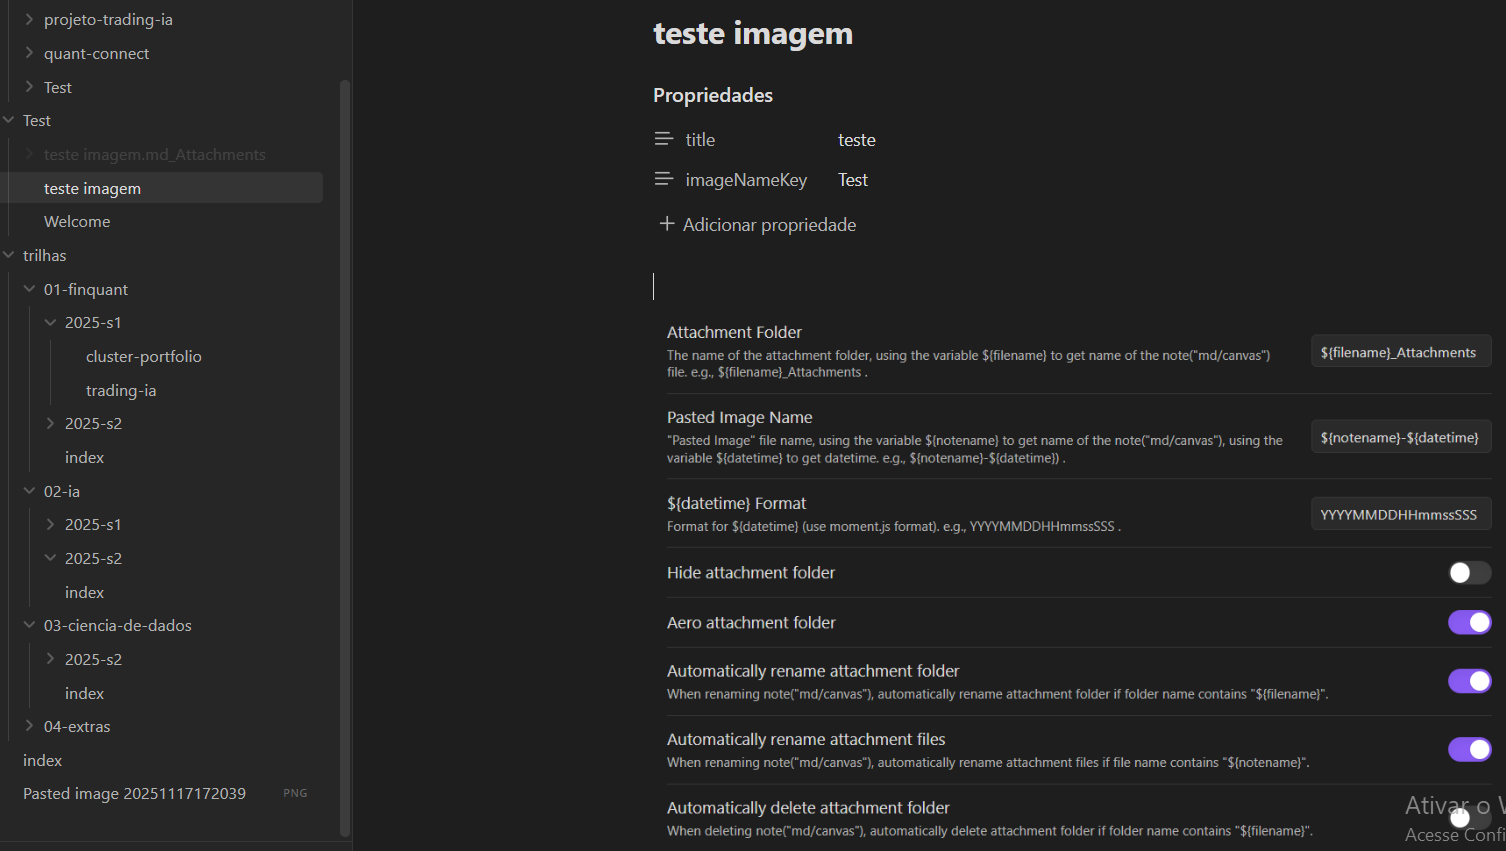1506x851 pixels.
Task: Turn off Automatically rename attachment folder
Action: point(1469,681)
